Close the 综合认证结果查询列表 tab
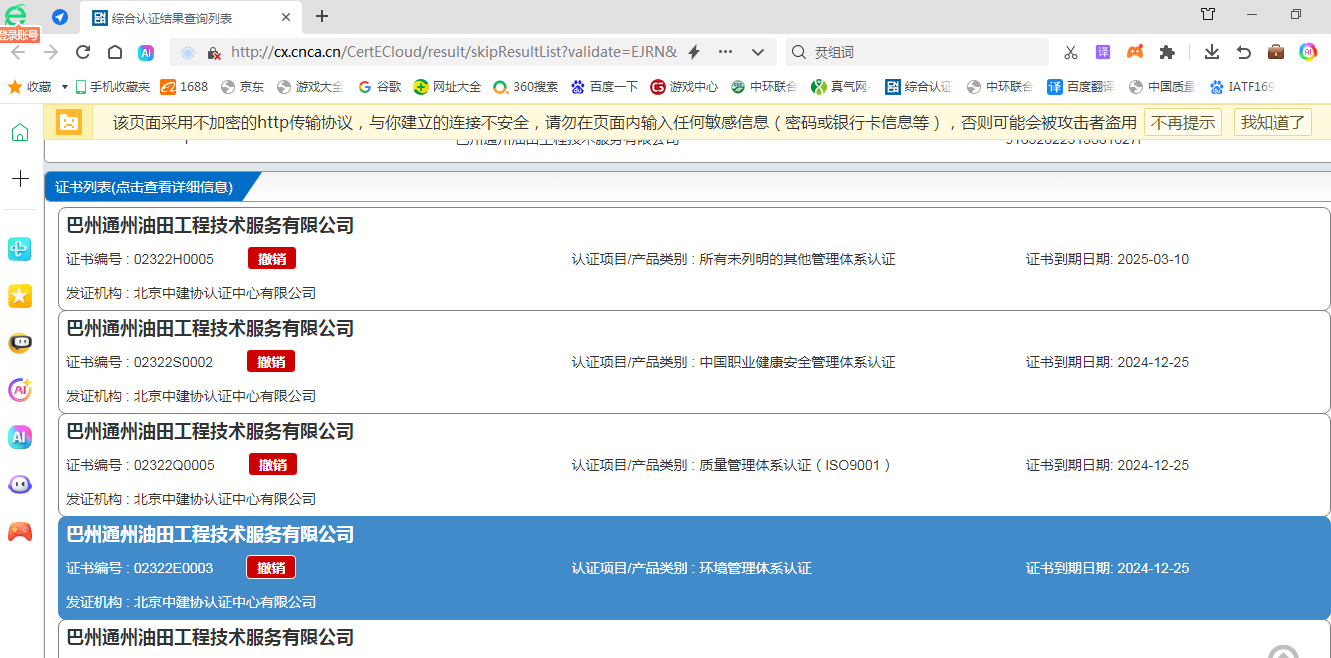 click(x=286, y=17)
